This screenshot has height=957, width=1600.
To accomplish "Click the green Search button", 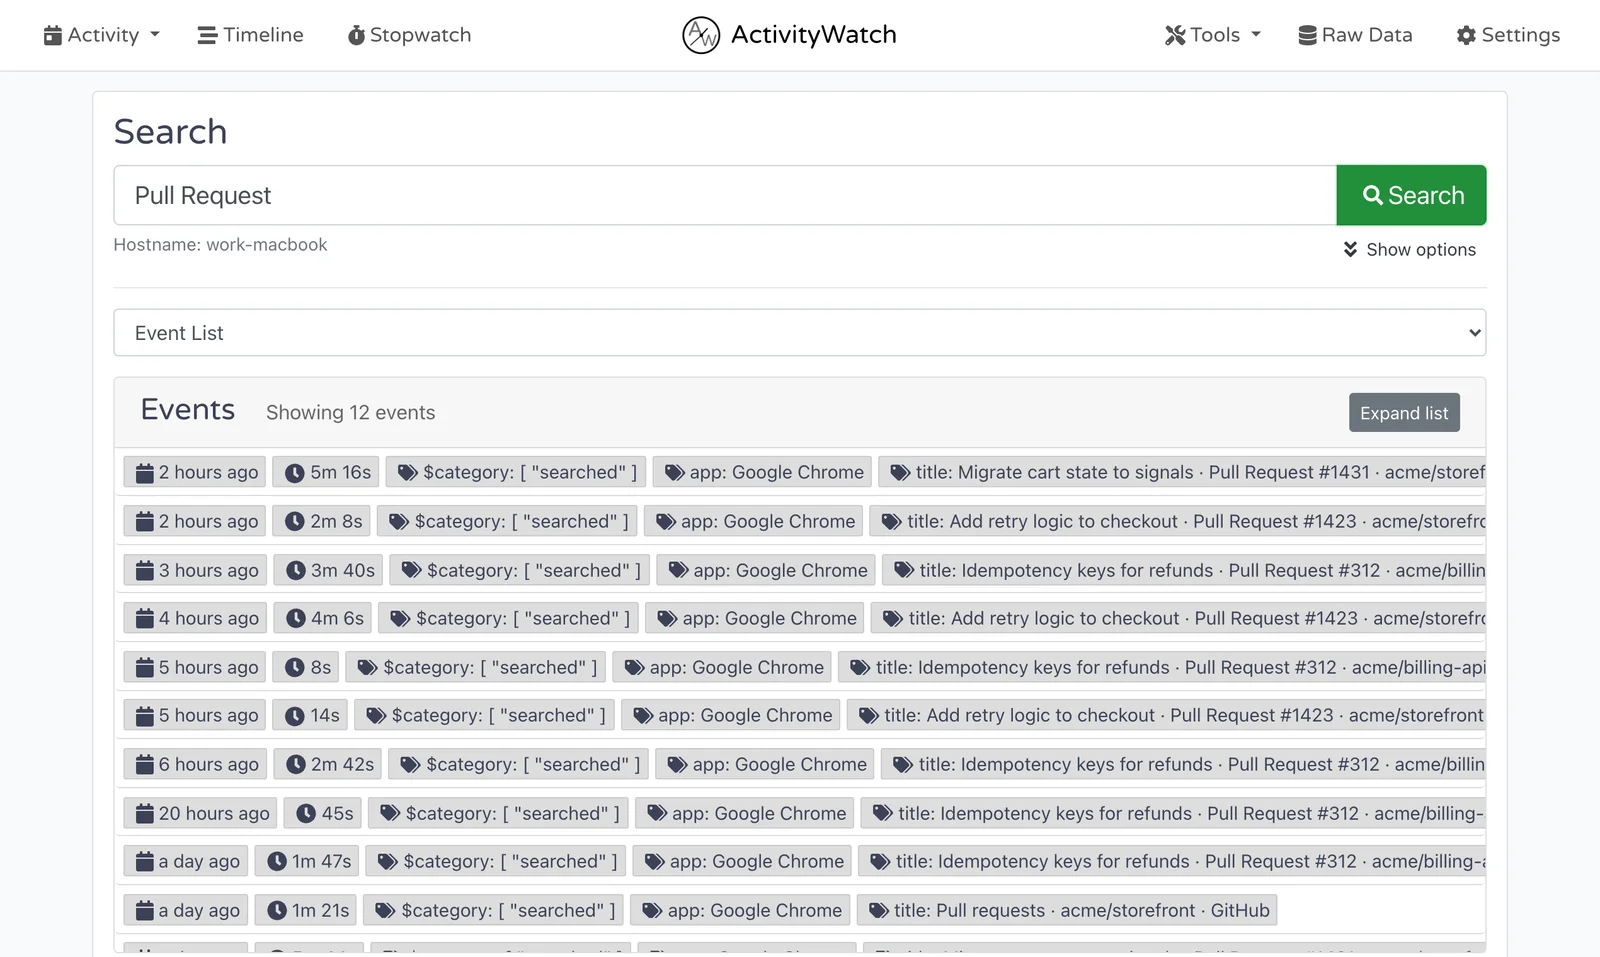I will click(x=1411, y=195).
